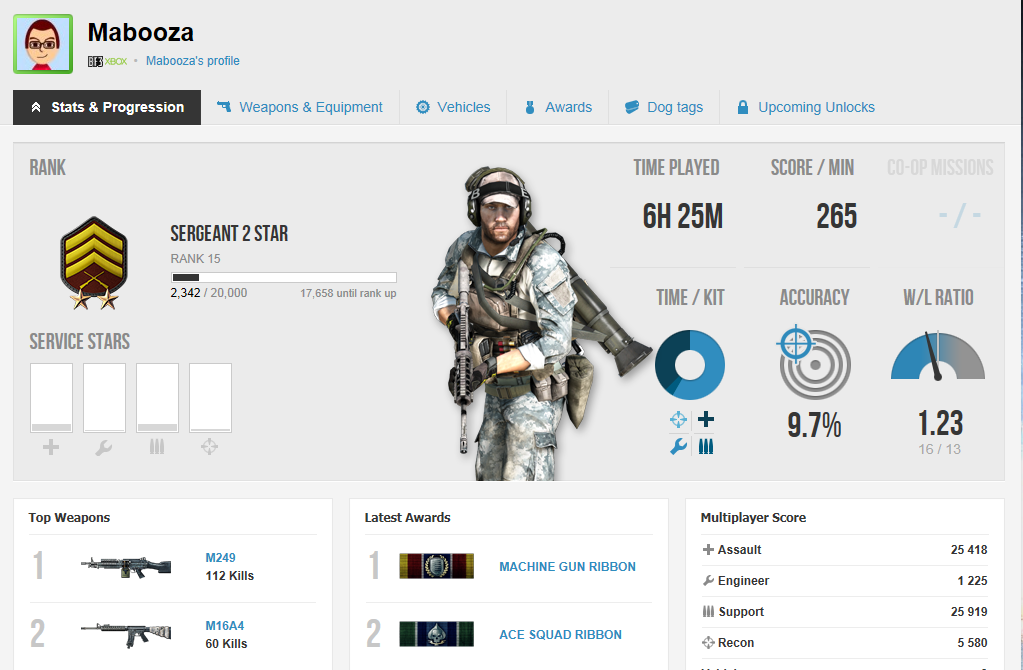This screenshot has height=670, width=1023.
Task: Click the Engineer wrench icon below kit chart
Action: (679, 446)
